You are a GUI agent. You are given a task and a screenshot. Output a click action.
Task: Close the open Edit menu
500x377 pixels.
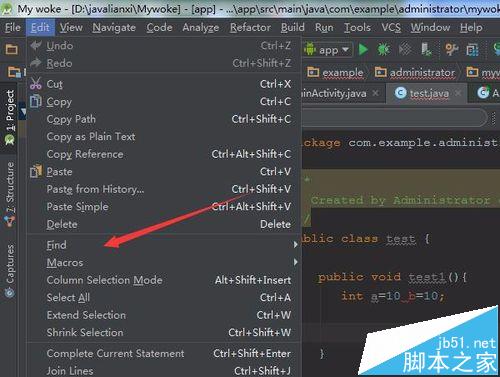tap(40, 27)
